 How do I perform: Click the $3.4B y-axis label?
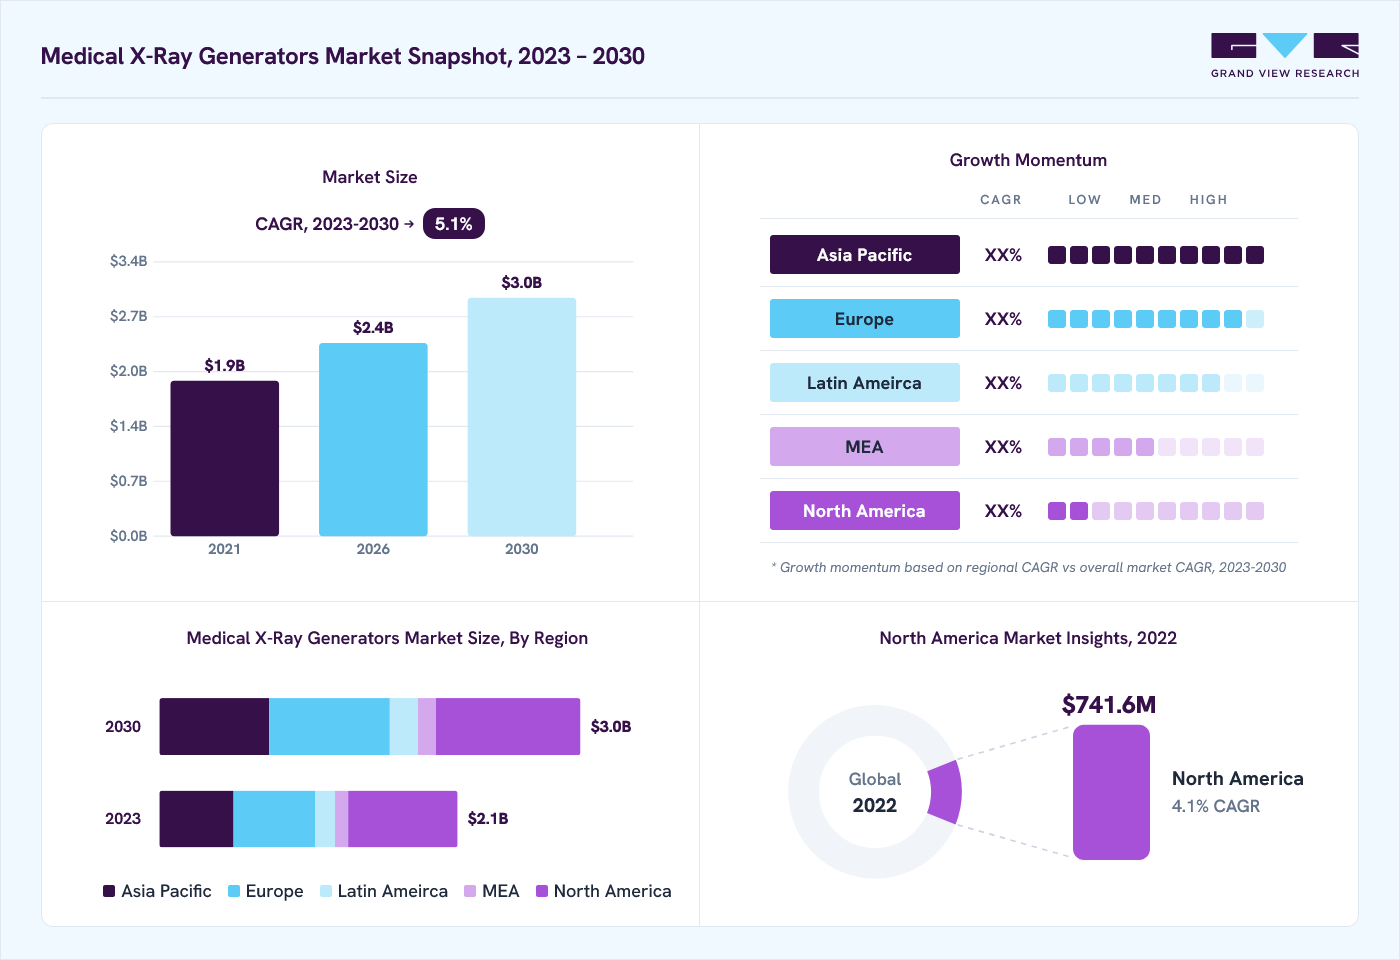coord(129,261)
